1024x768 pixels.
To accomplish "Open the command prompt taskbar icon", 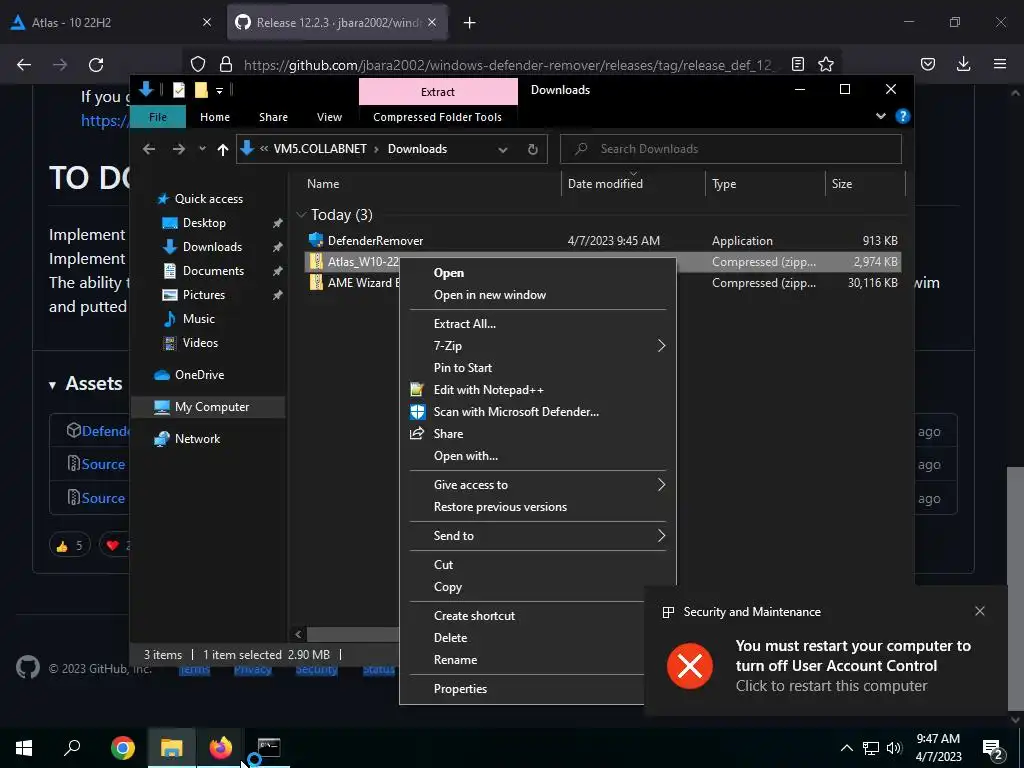I will [x=268, y=747].
